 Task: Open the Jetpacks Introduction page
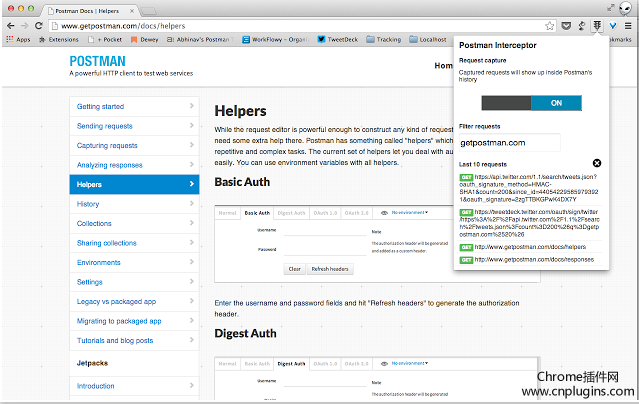coord(134,386)
